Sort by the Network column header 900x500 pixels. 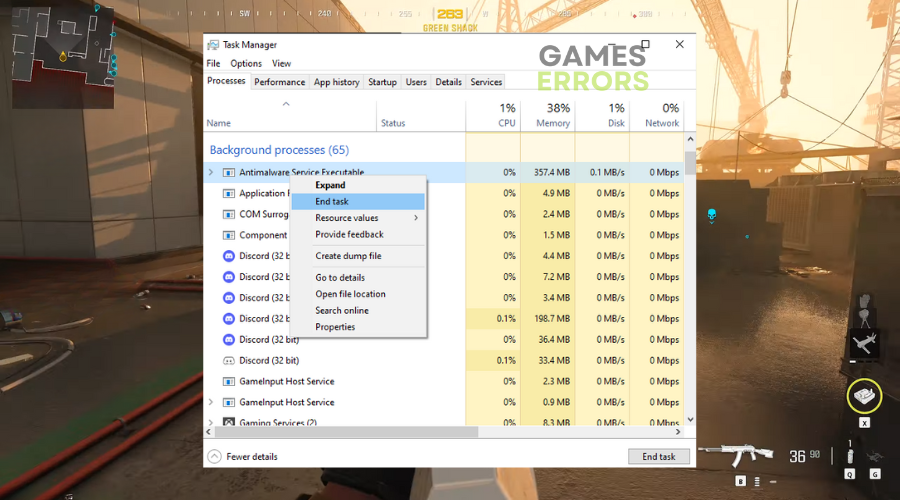coord(657,115)
